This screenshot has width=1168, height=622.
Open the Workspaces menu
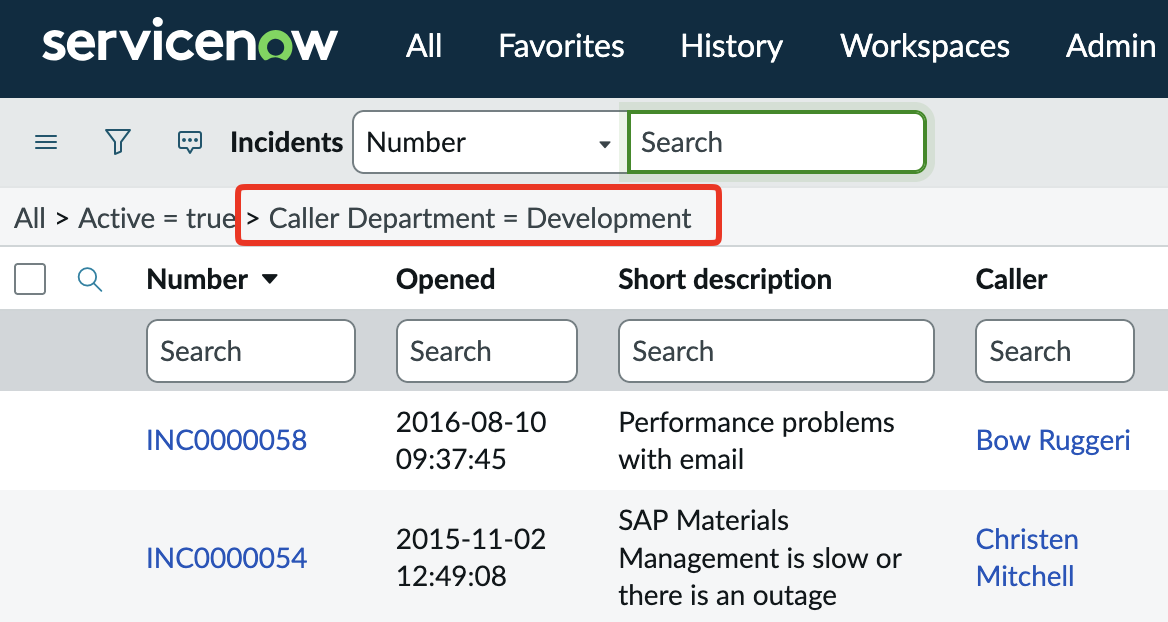pos(924,46)
